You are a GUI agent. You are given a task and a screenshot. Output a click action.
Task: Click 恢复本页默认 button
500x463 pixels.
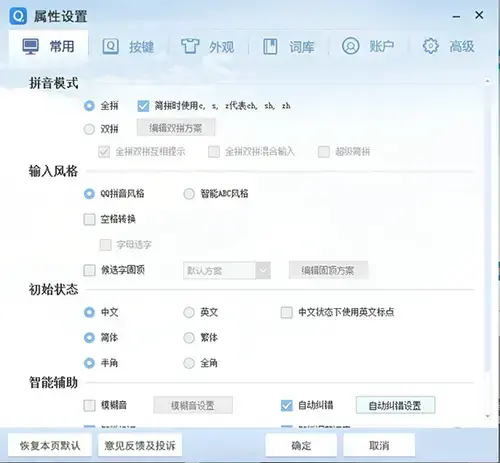(50, 445)
